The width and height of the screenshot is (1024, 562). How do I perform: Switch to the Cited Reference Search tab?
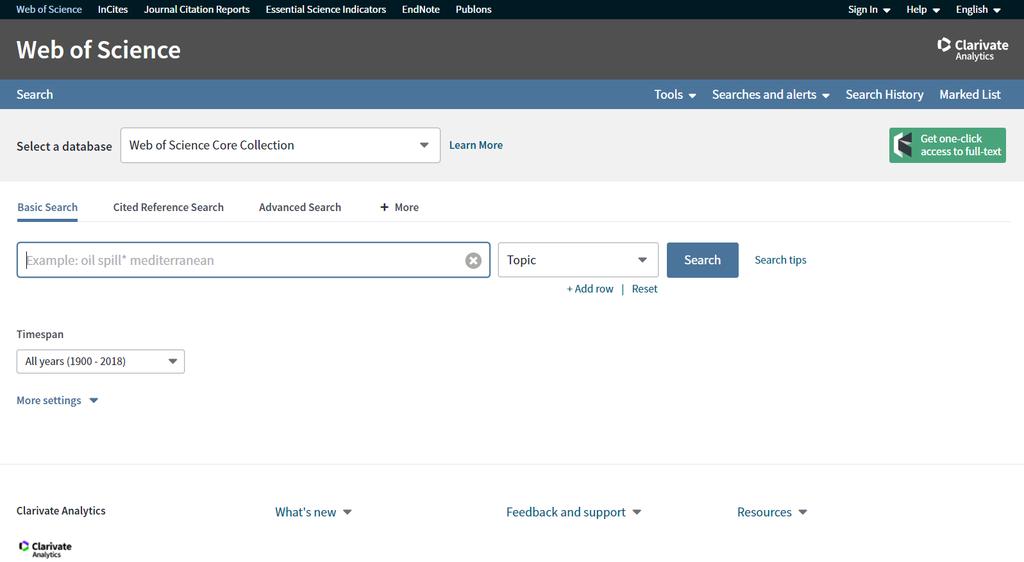[168, 207]
